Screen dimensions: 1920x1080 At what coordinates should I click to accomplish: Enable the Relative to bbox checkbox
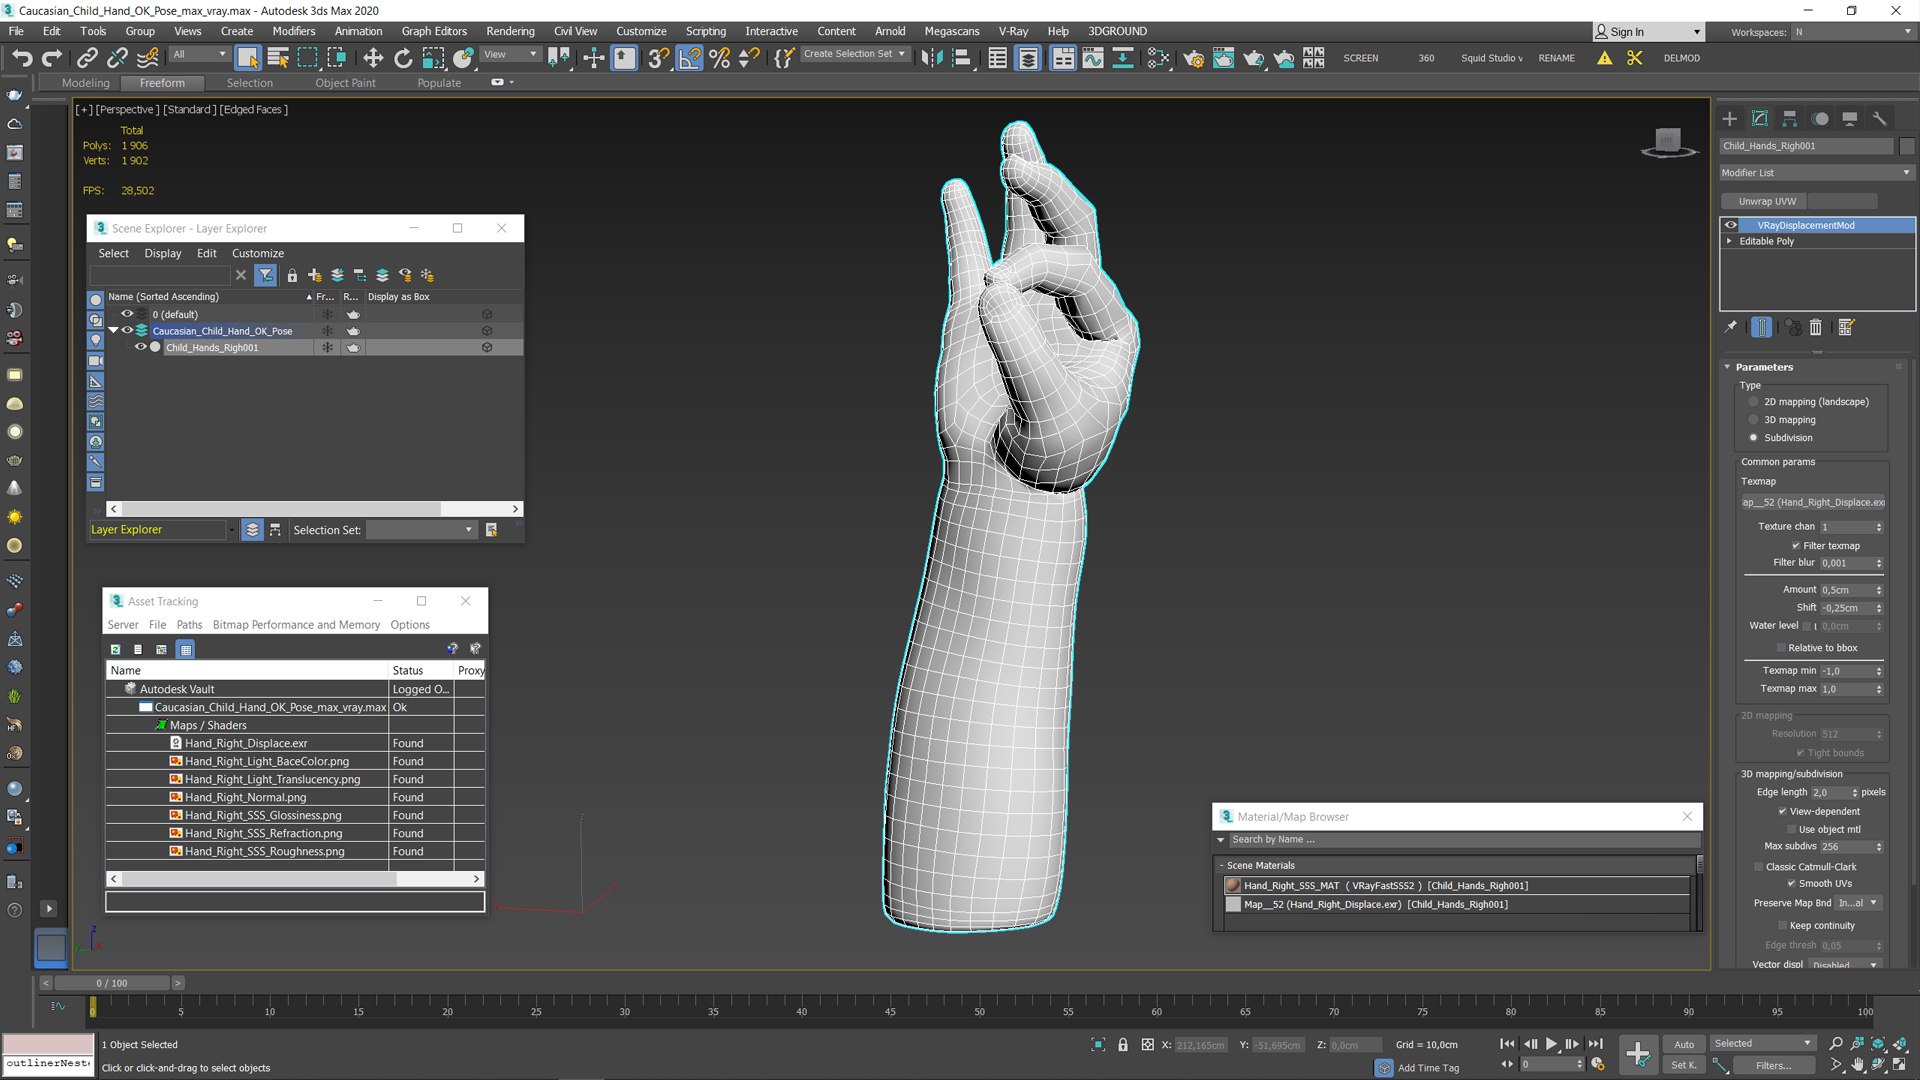[x=1781, y=648]
